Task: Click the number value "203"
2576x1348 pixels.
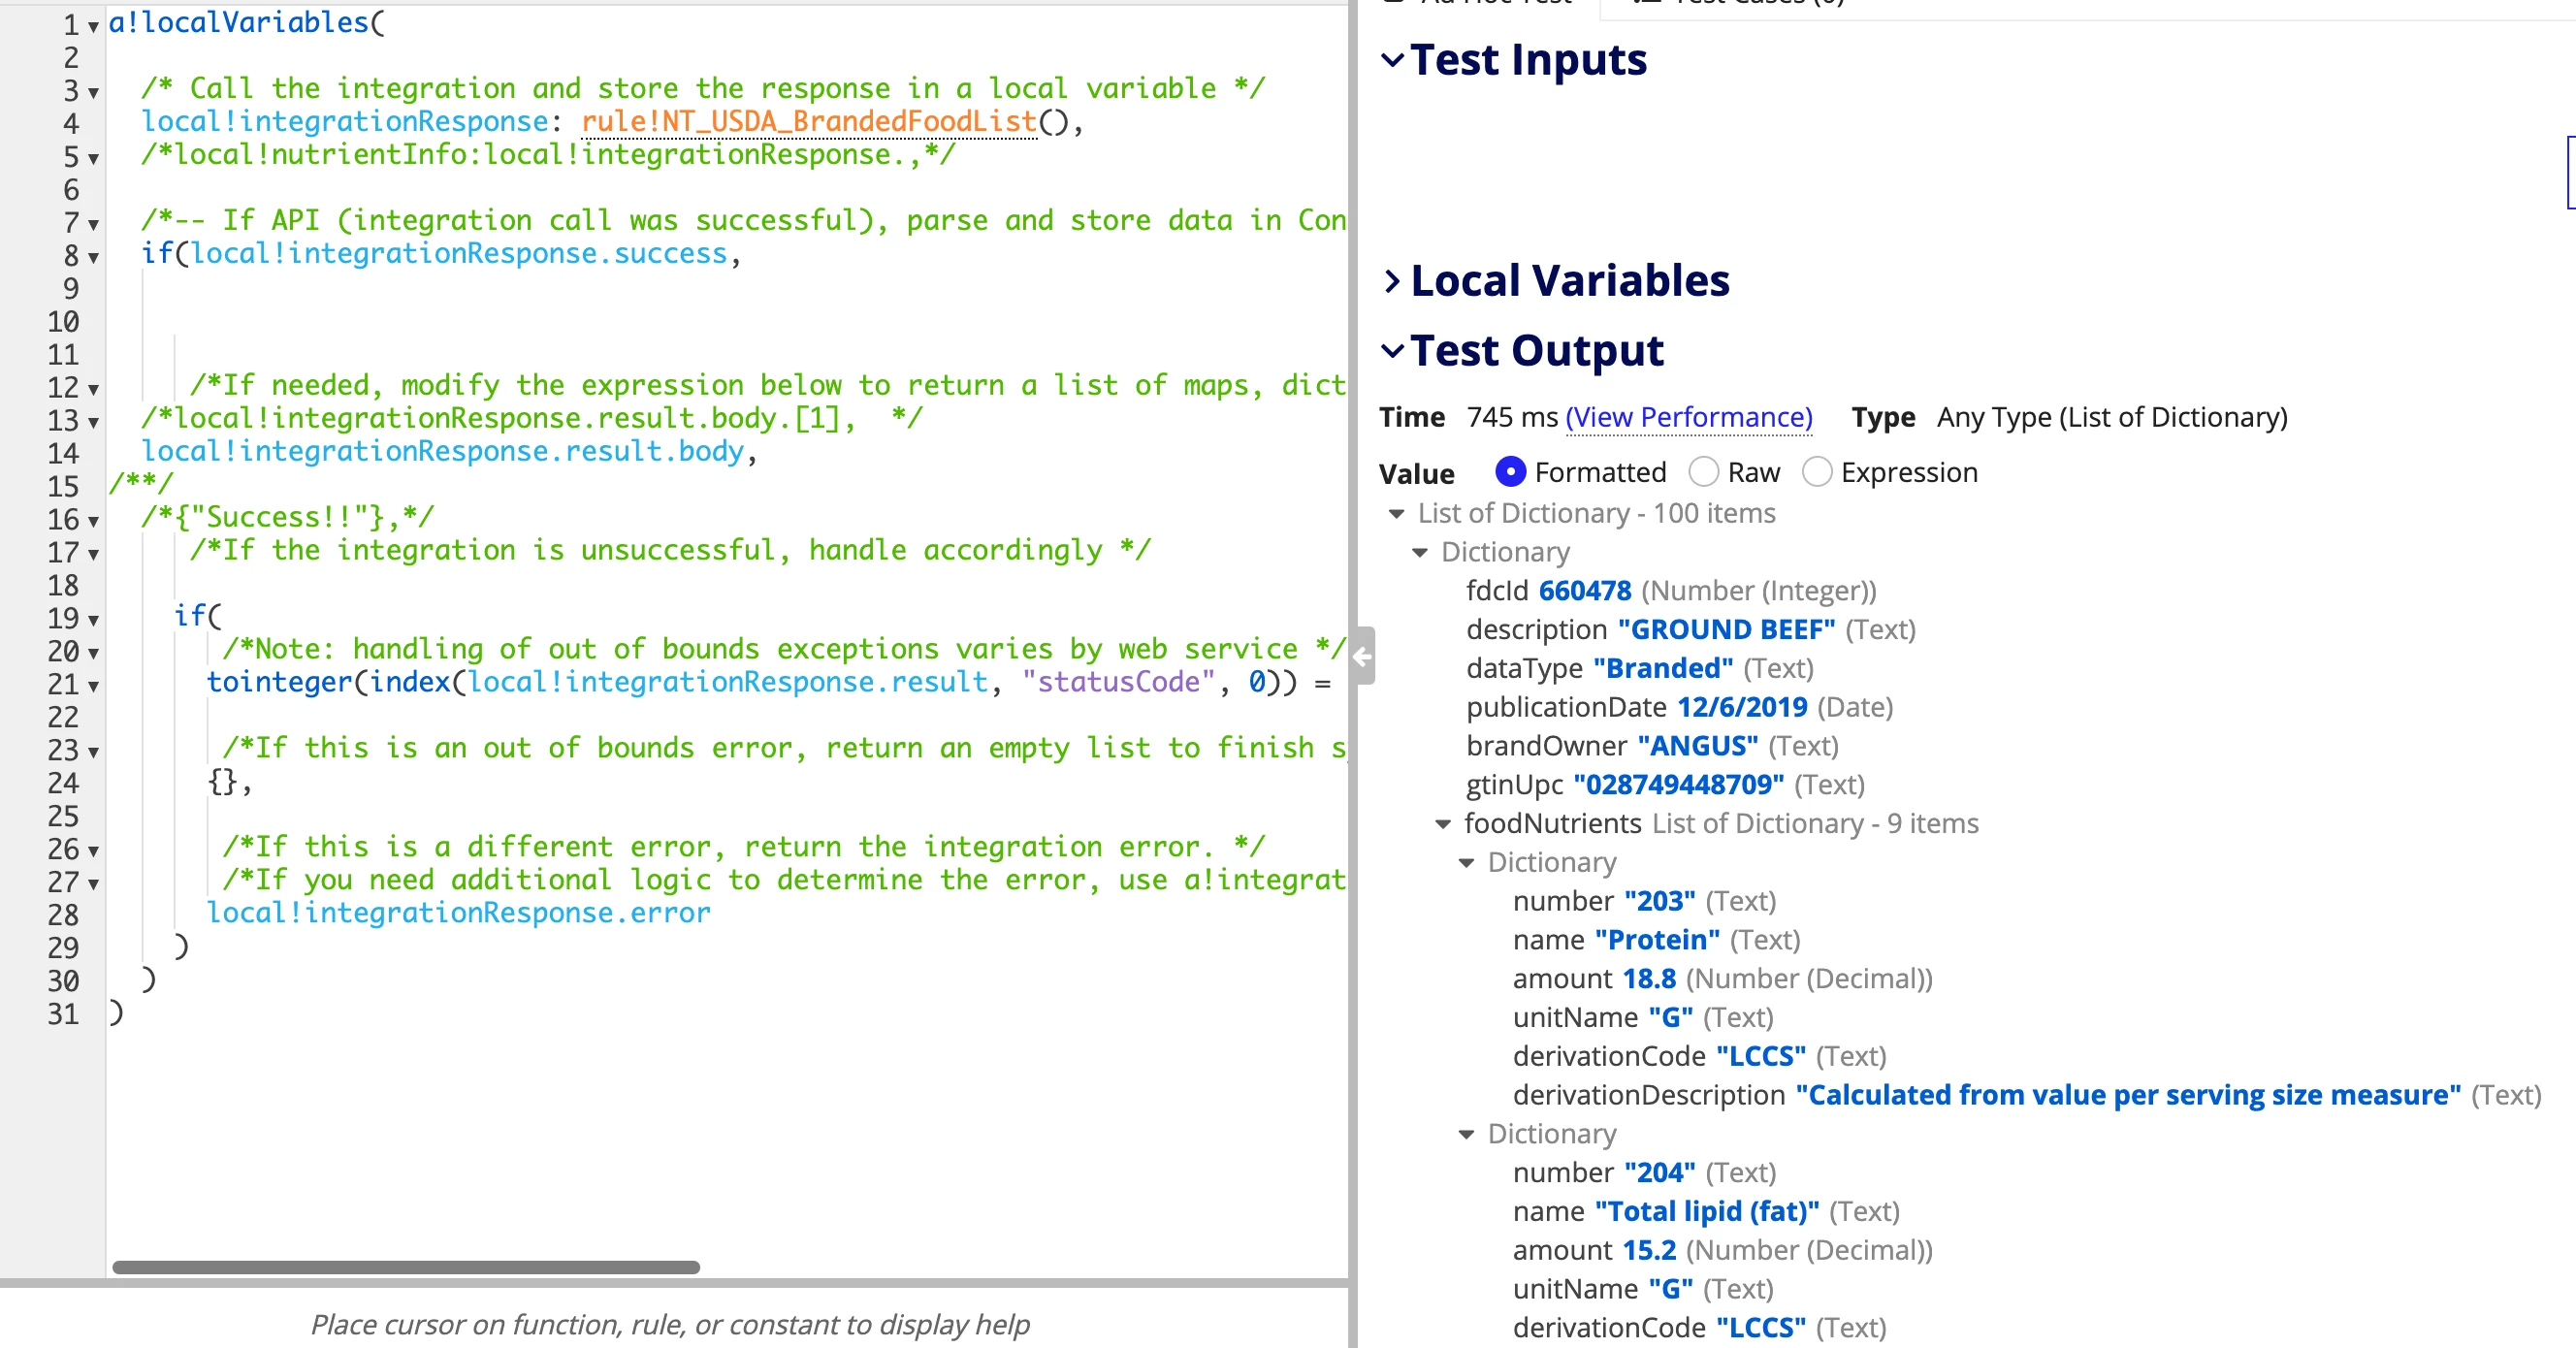Action: (x=1660, y=902)
